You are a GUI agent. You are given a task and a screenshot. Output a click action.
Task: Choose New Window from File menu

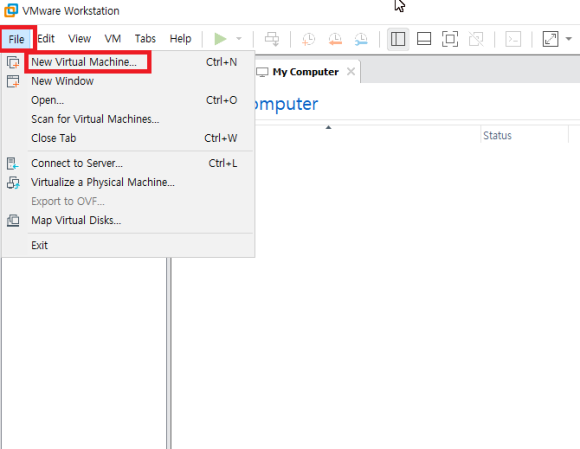tap(128, 81)
